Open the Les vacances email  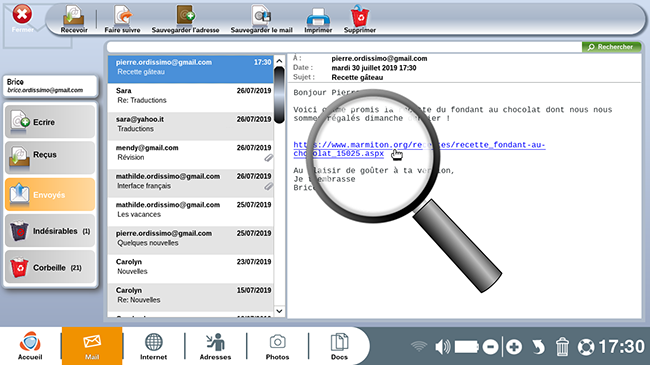tap(191, 212)
